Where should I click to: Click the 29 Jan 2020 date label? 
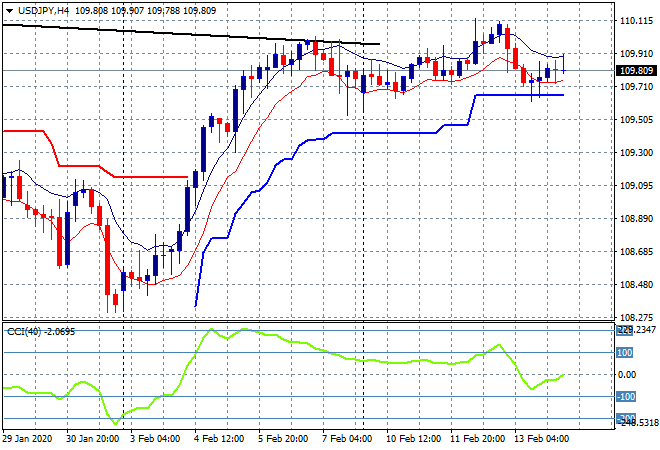(27, 439)
